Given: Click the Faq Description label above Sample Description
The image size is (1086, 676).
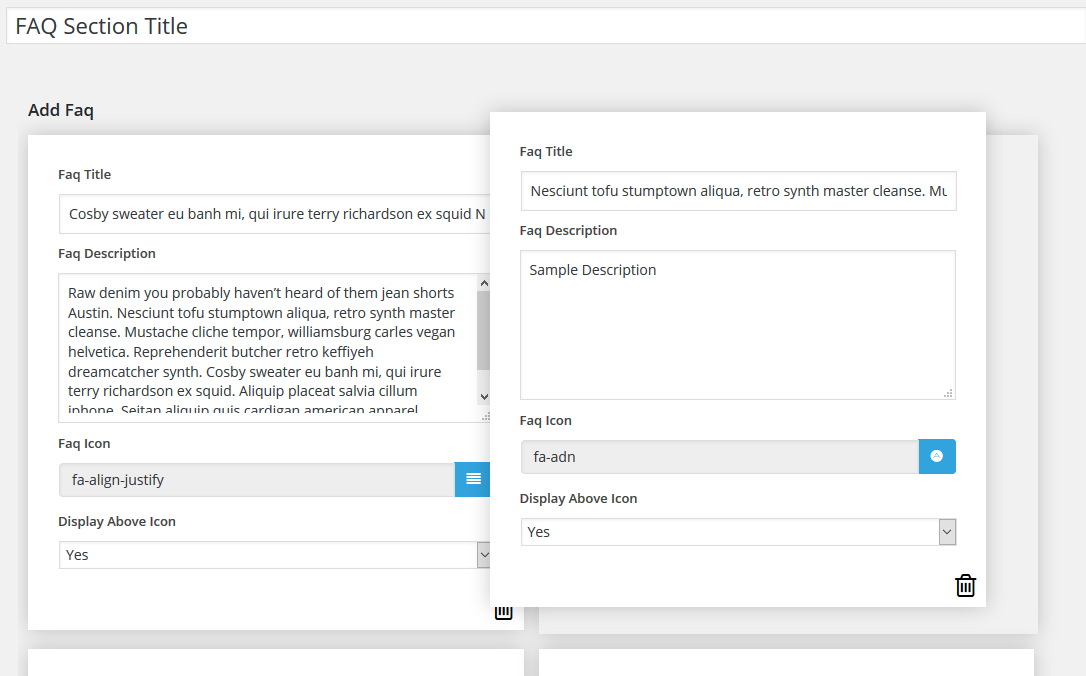Looking at the screenshot, I should [x=568, y=231].
